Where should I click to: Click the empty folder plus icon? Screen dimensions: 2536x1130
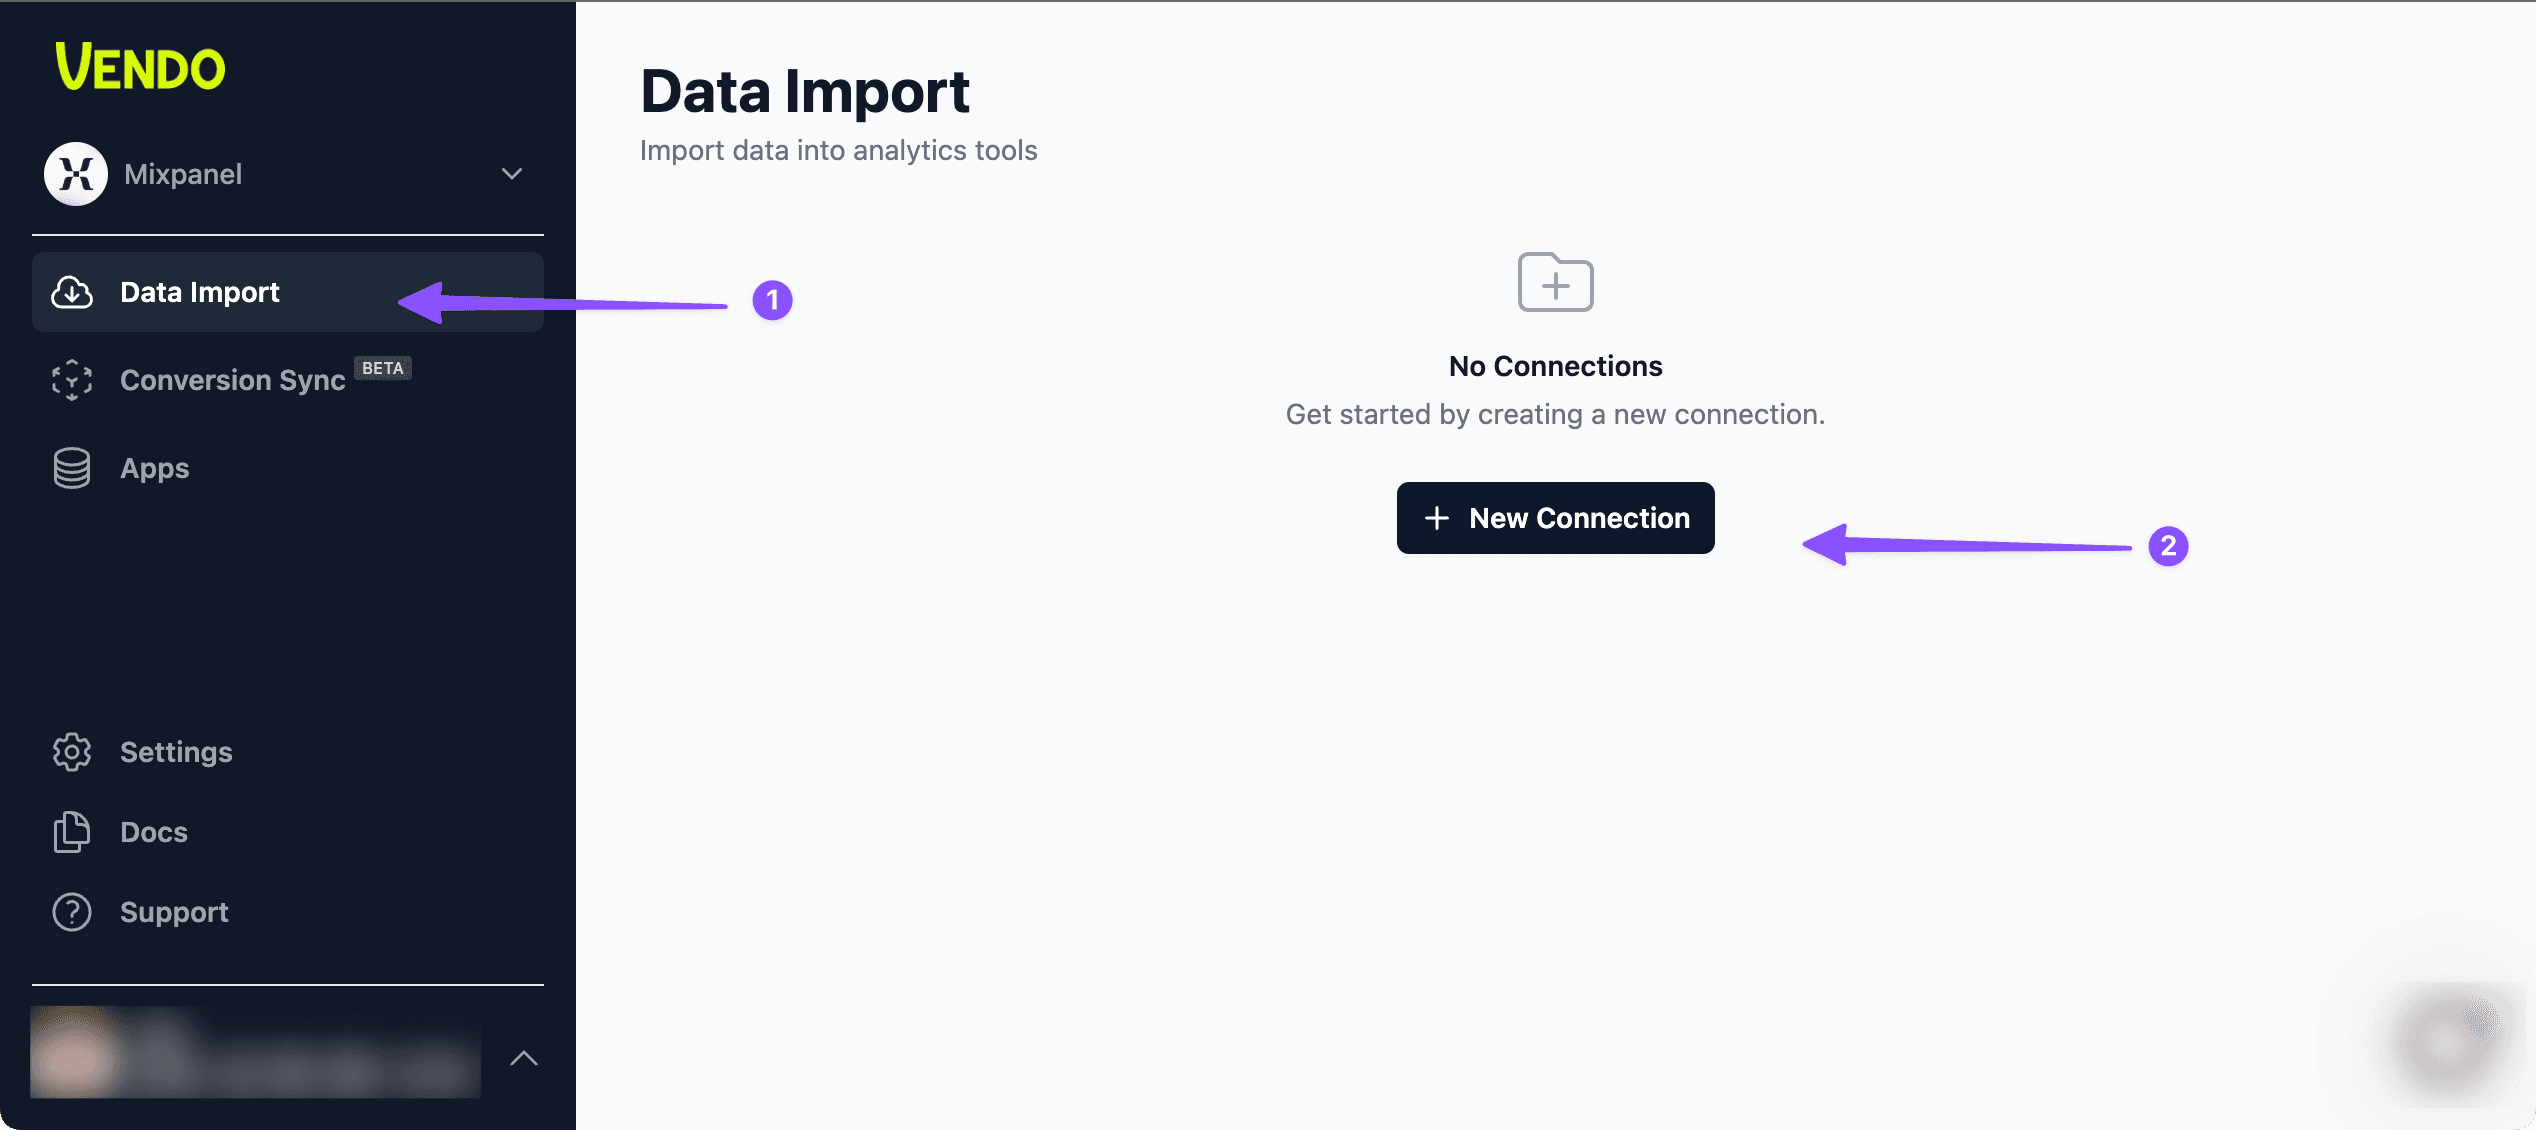click(x=1555, y=283)
